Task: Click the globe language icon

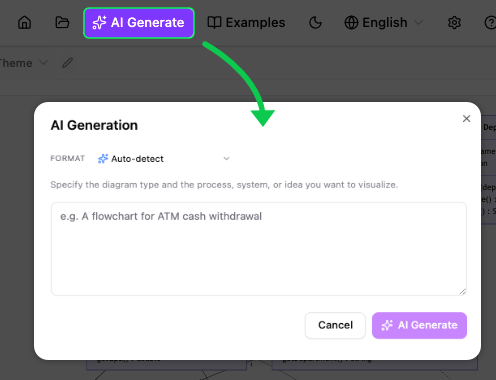Action: click(351, 23)
